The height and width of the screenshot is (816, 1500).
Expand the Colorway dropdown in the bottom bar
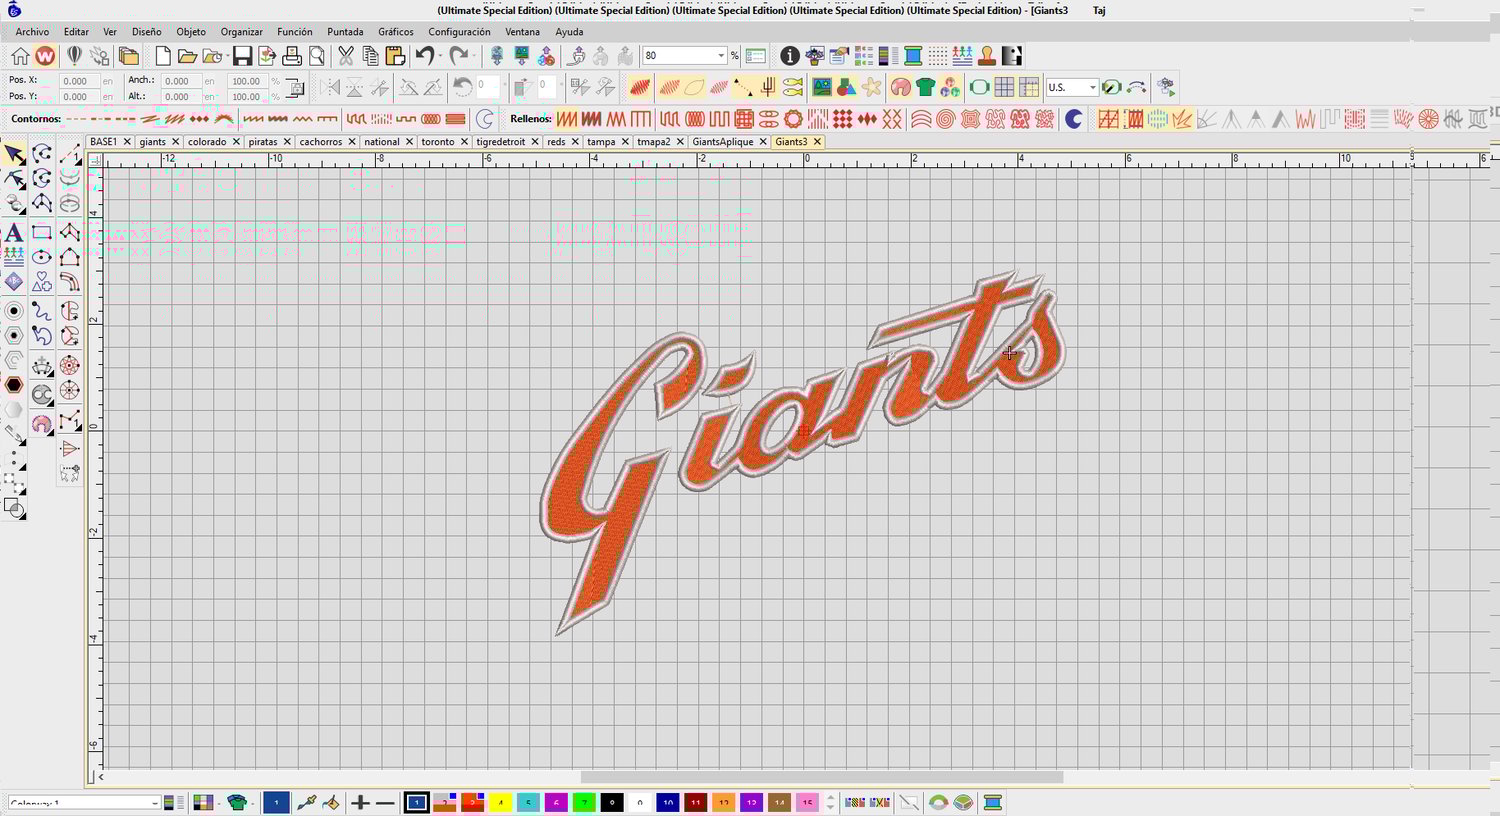click(155, 803)
